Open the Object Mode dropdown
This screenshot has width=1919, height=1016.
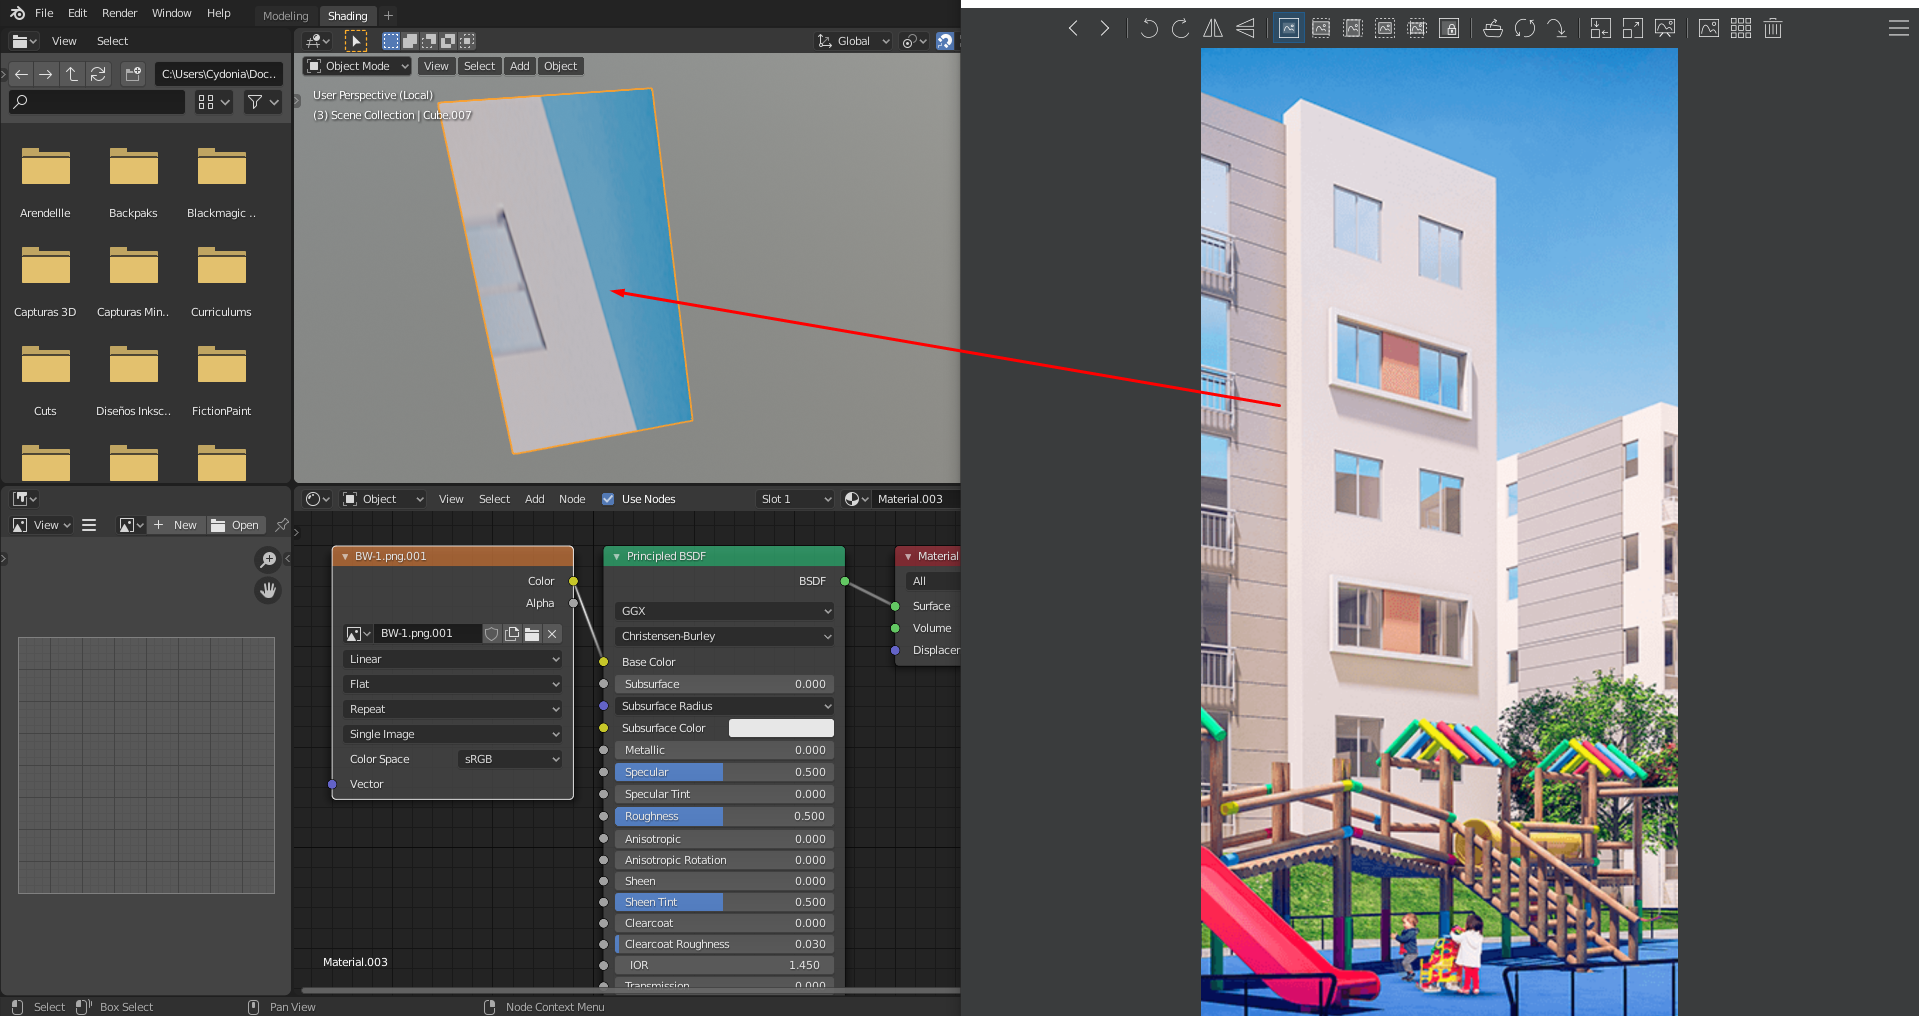coord(357,66)
